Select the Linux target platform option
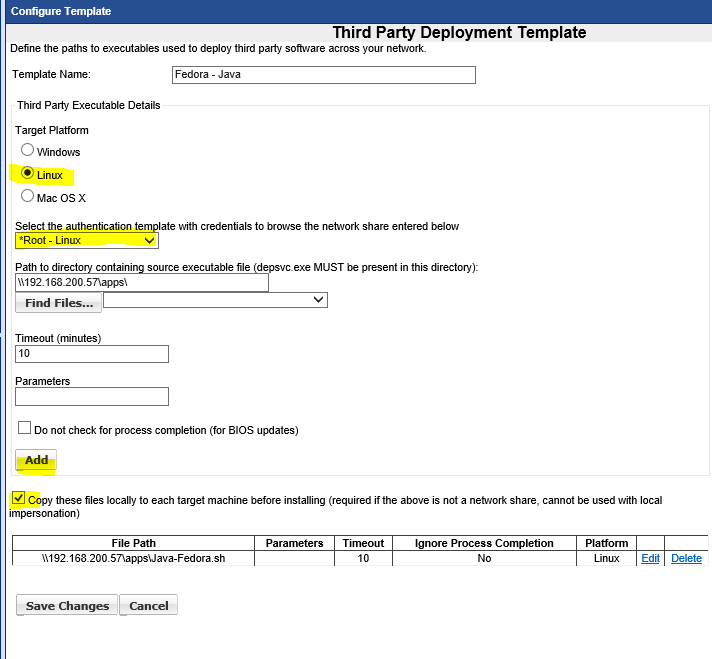The width and height of the screenshot is (712, 659). [x=28, y=174]
